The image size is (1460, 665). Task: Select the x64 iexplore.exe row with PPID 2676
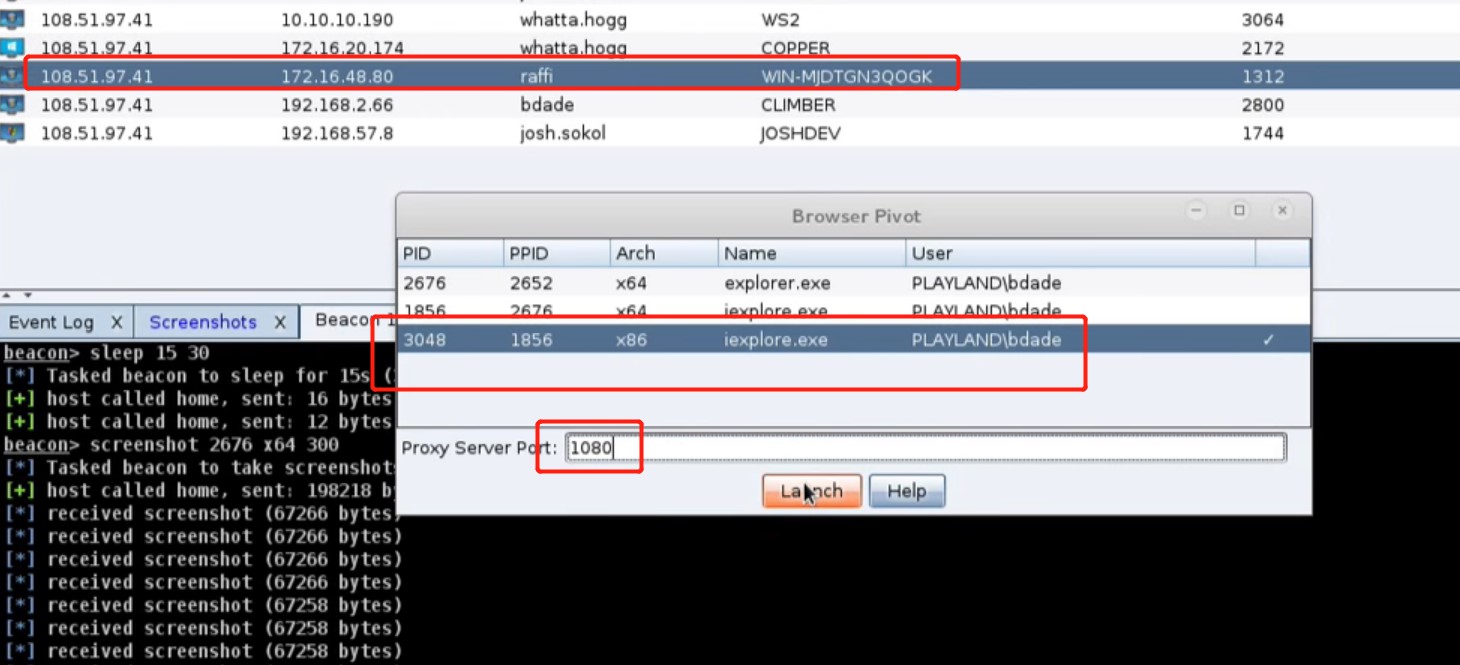[853, 311]
